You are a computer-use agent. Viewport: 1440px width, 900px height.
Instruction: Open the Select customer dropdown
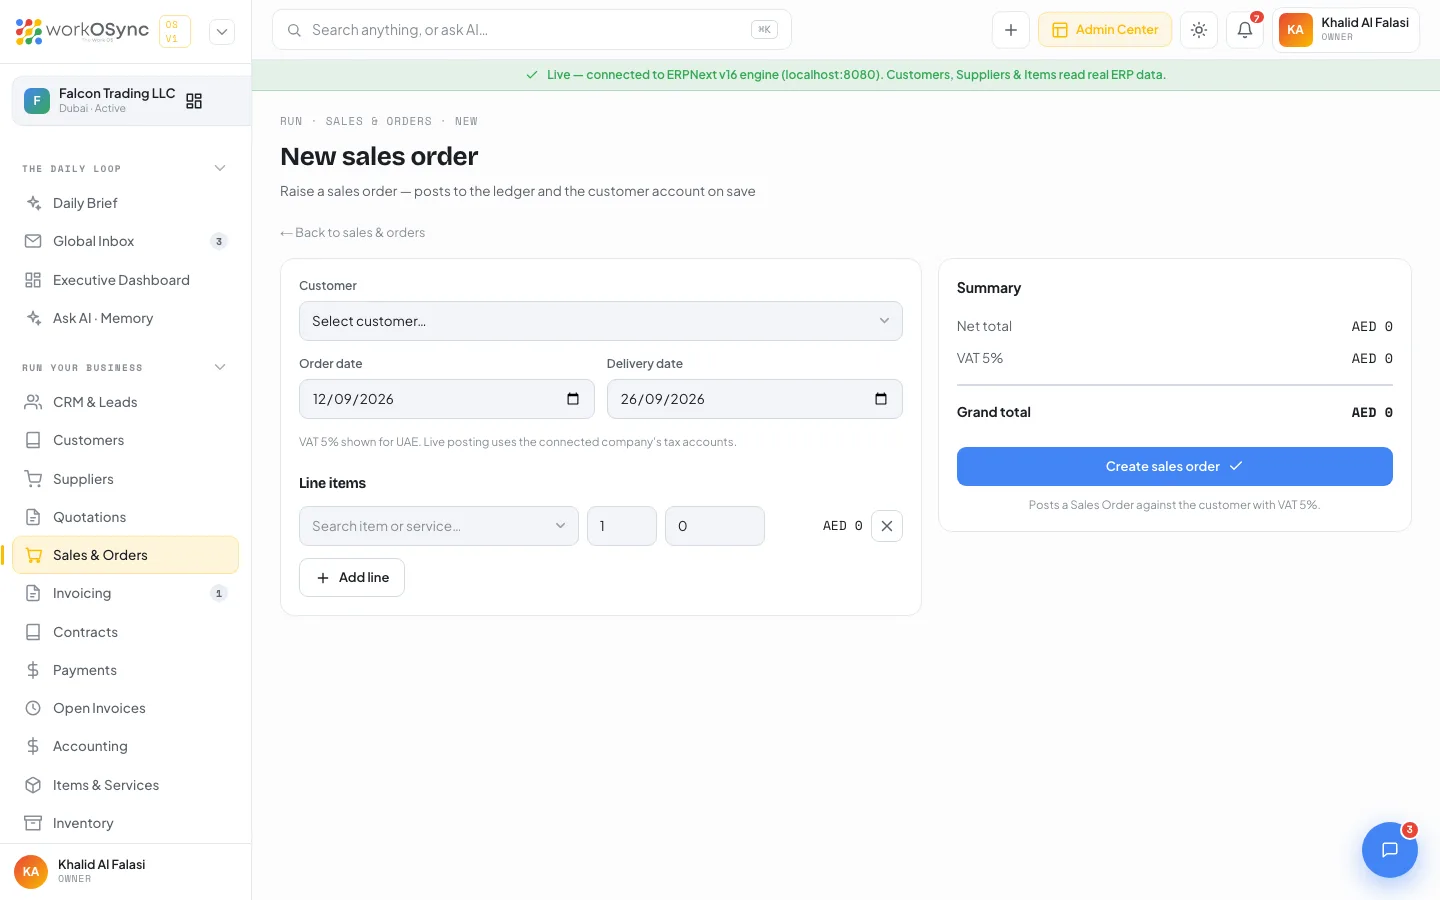pos(600,321)
